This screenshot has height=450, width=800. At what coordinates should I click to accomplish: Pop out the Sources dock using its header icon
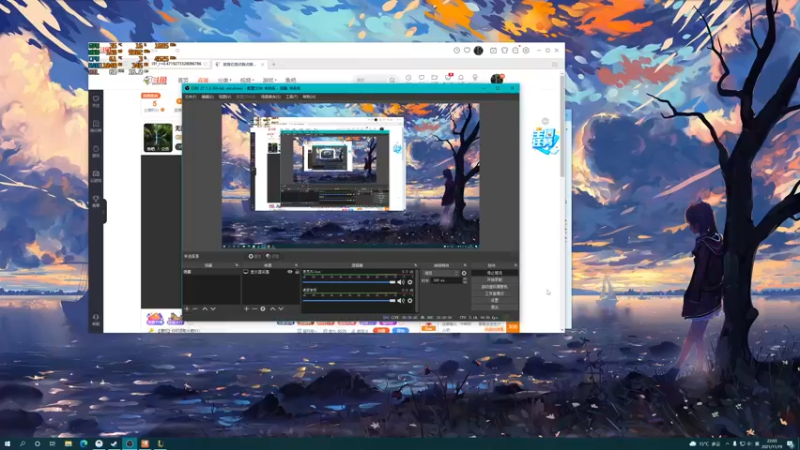(x=296, y=265)
